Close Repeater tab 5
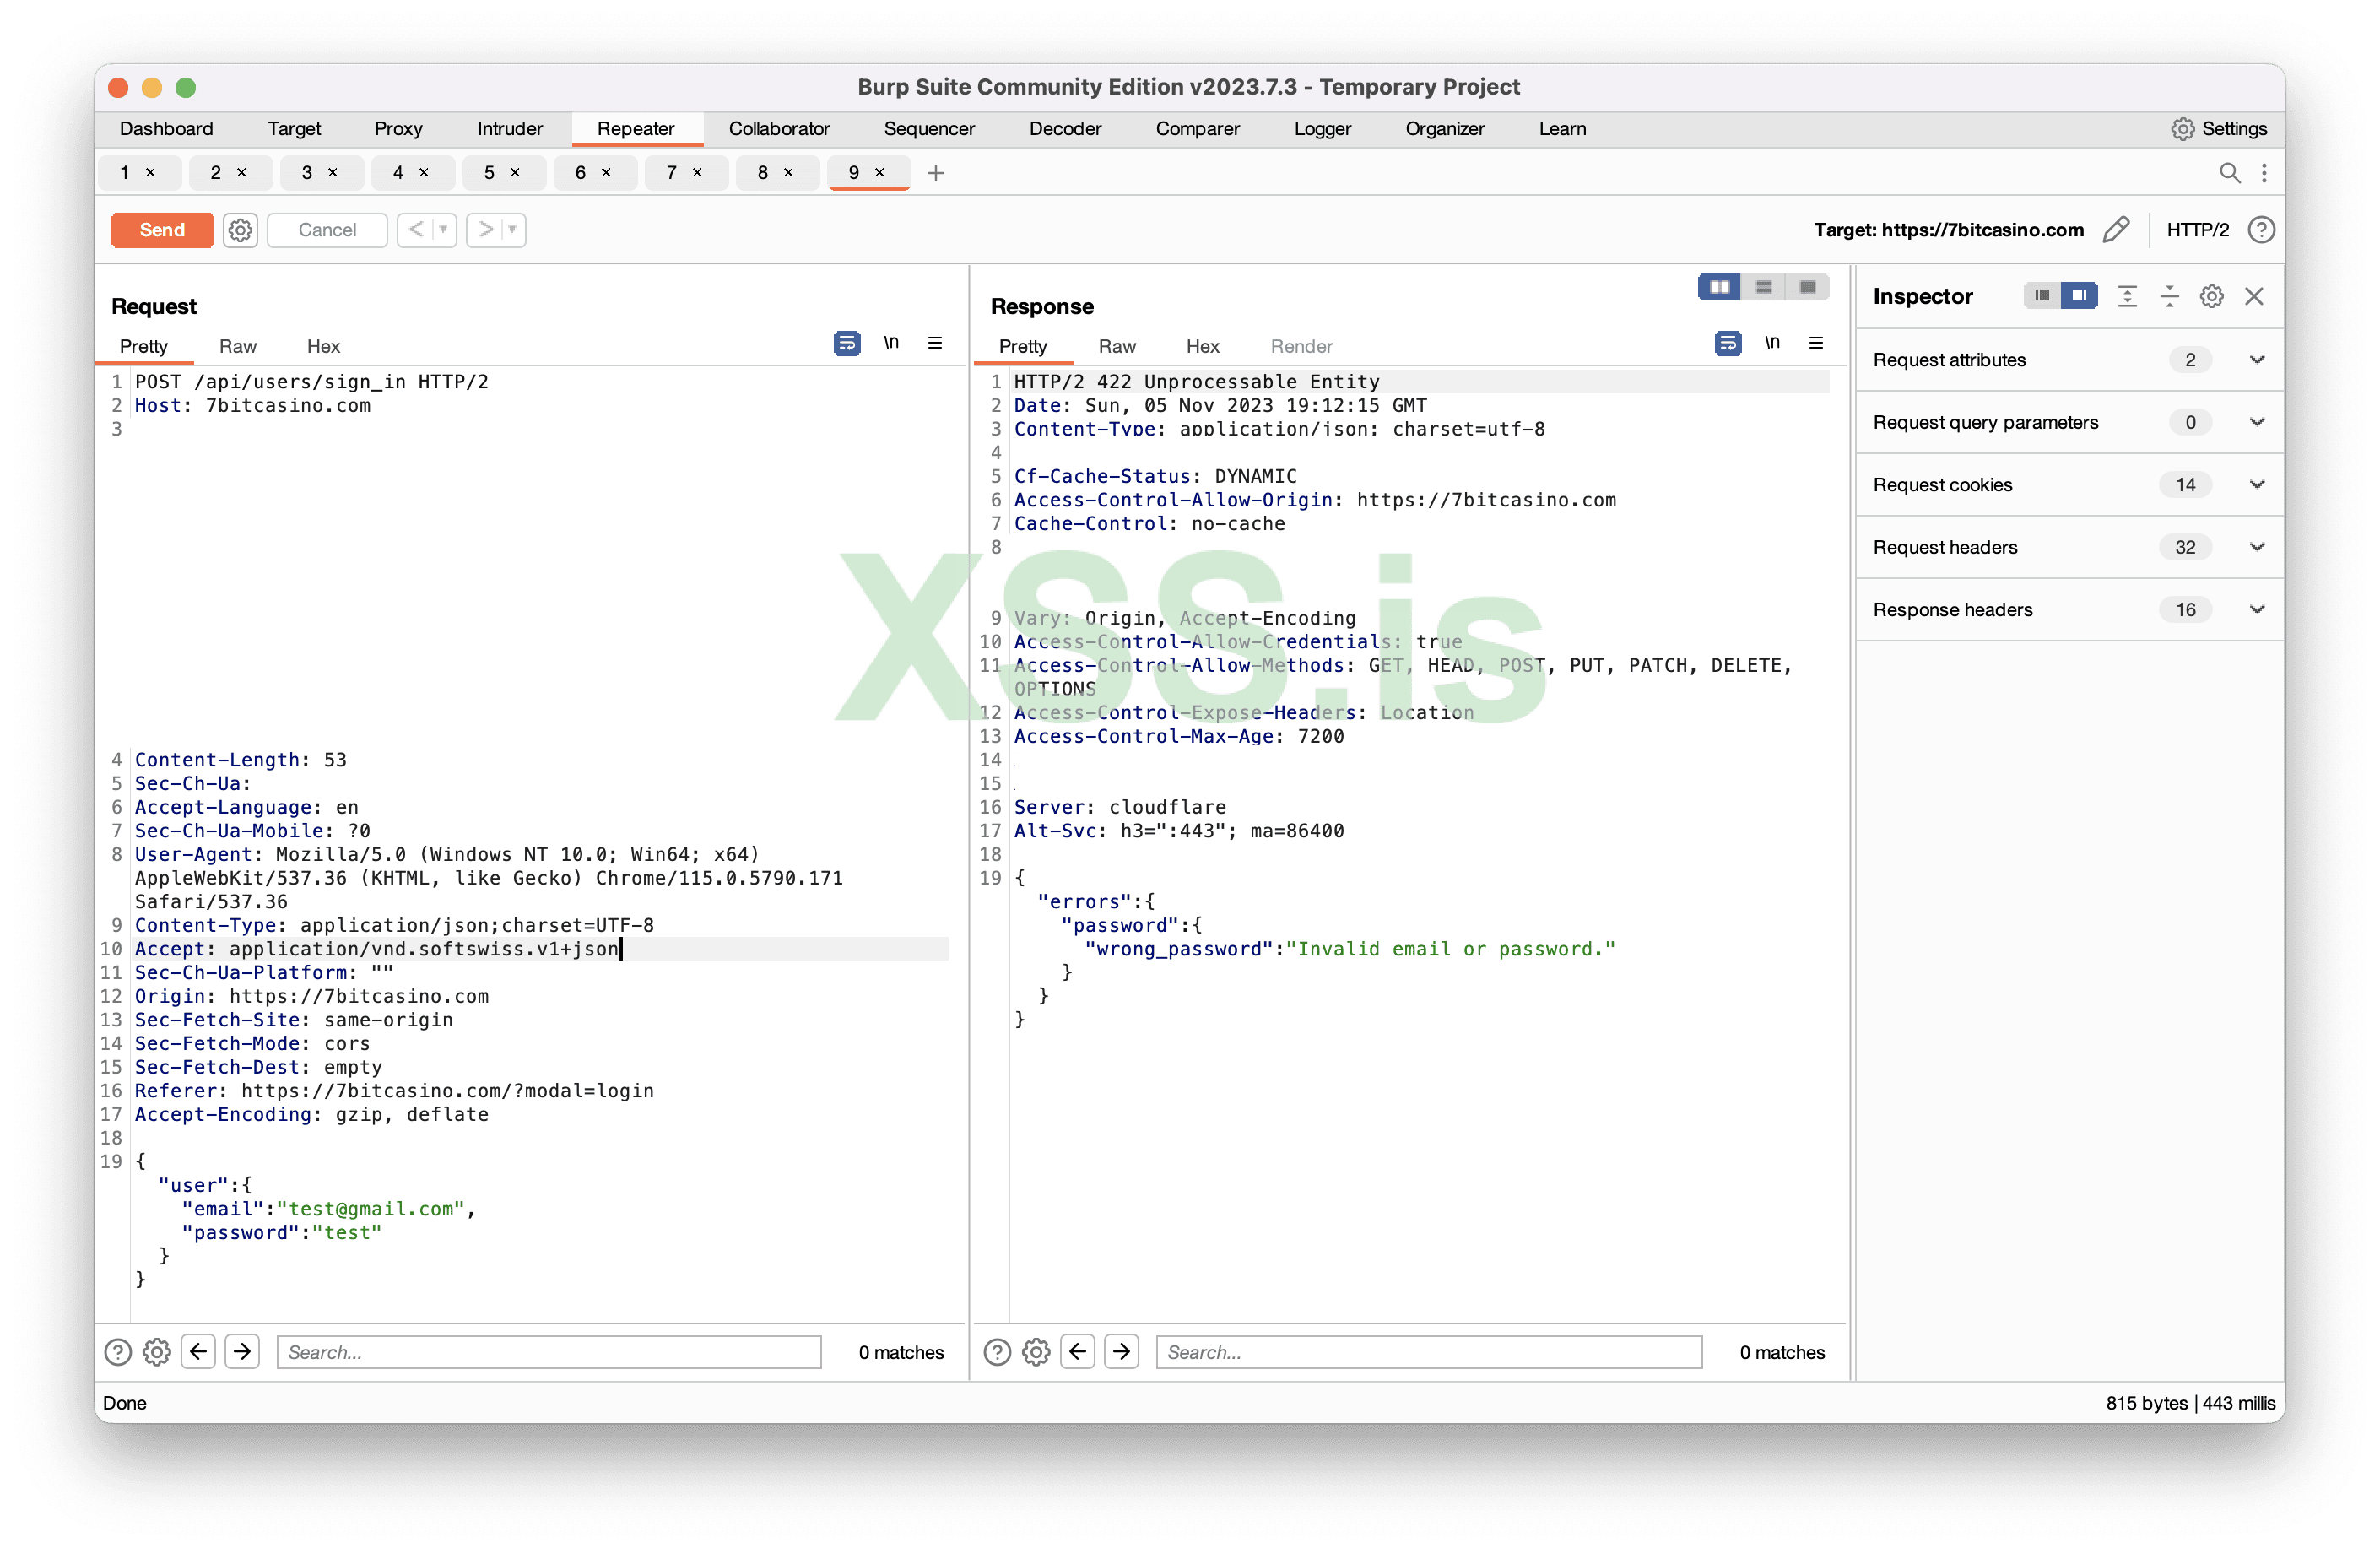The image size is (2380, 1548). click(x=515, y=173)
